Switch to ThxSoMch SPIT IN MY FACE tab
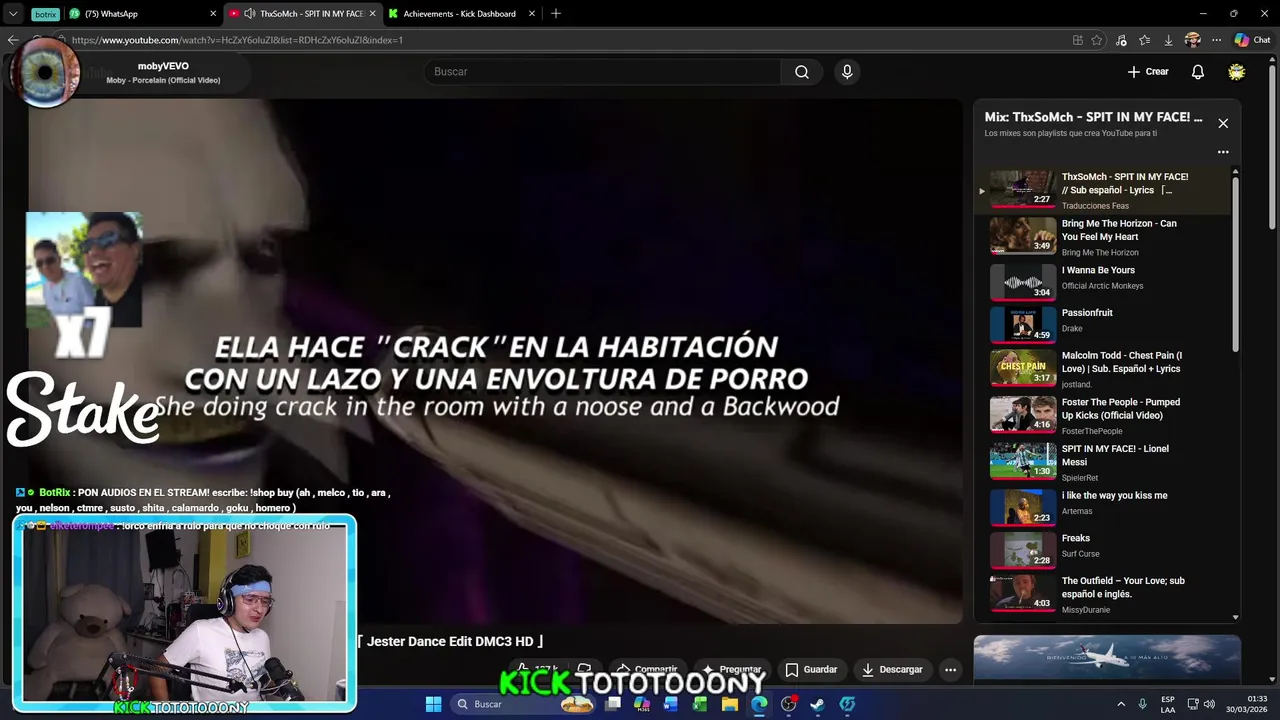Image resolution: width=1280 pixels, height=720 pixels. 303,14
